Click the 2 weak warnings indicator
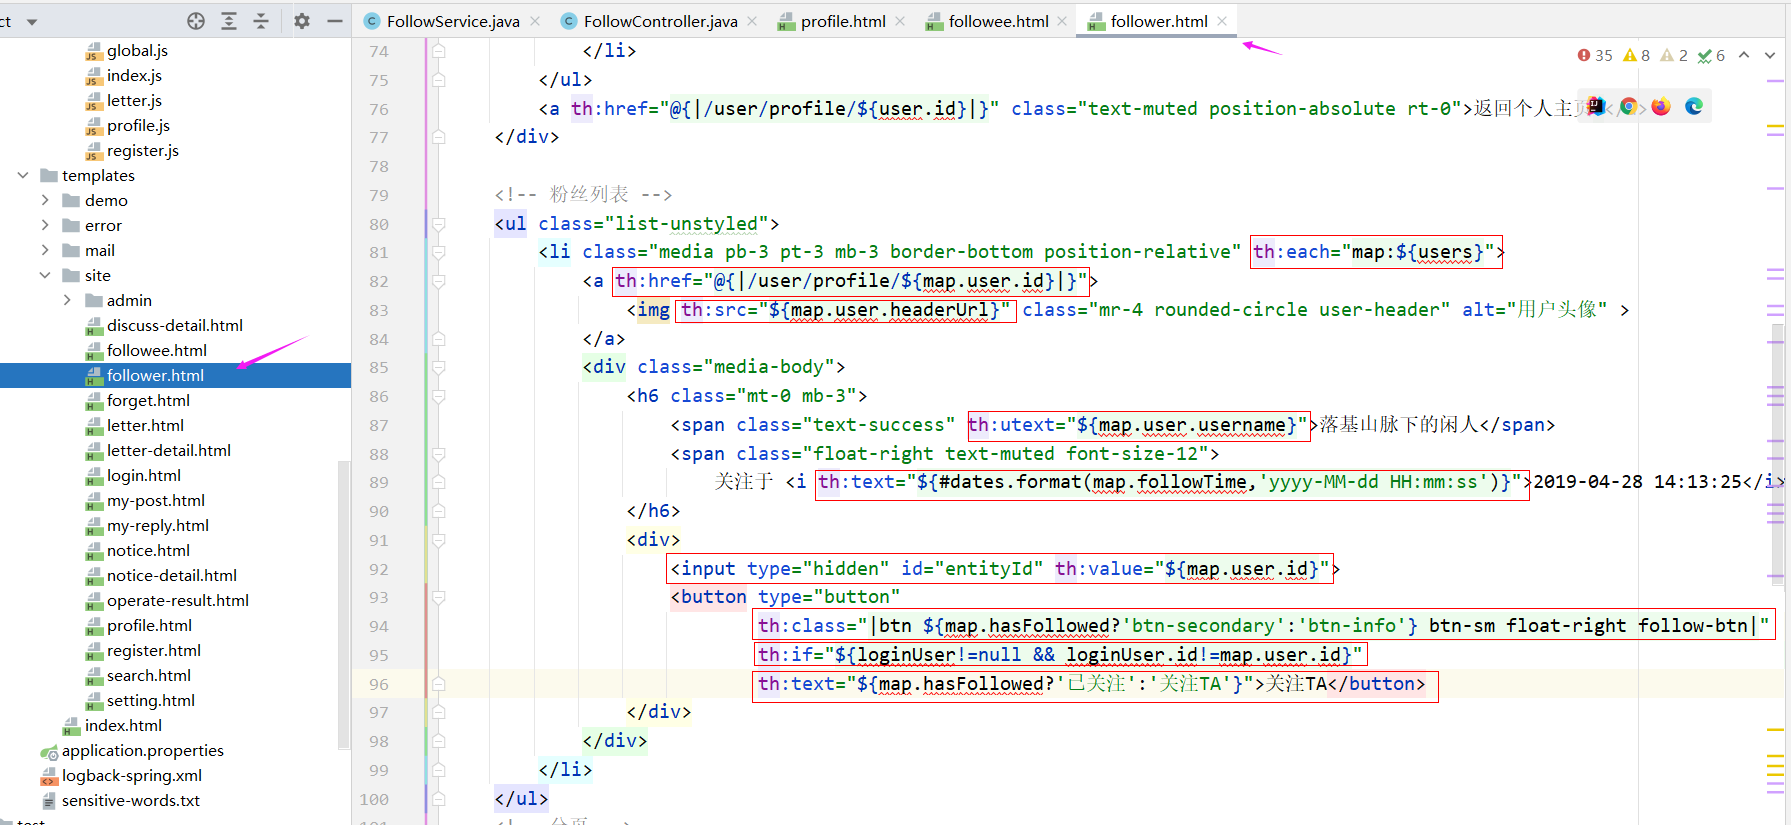This screenshot has height=825, width=1791. 1674,55
